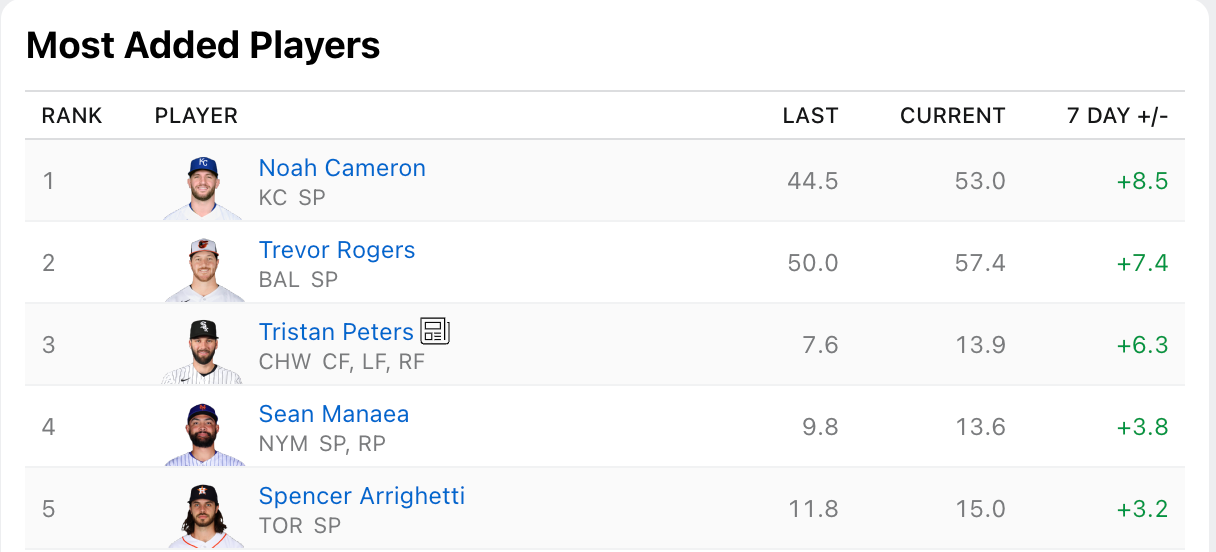This screenshot has height=552, width=1216.
Task: Select the LAST column header
Action: coord(810,116)
